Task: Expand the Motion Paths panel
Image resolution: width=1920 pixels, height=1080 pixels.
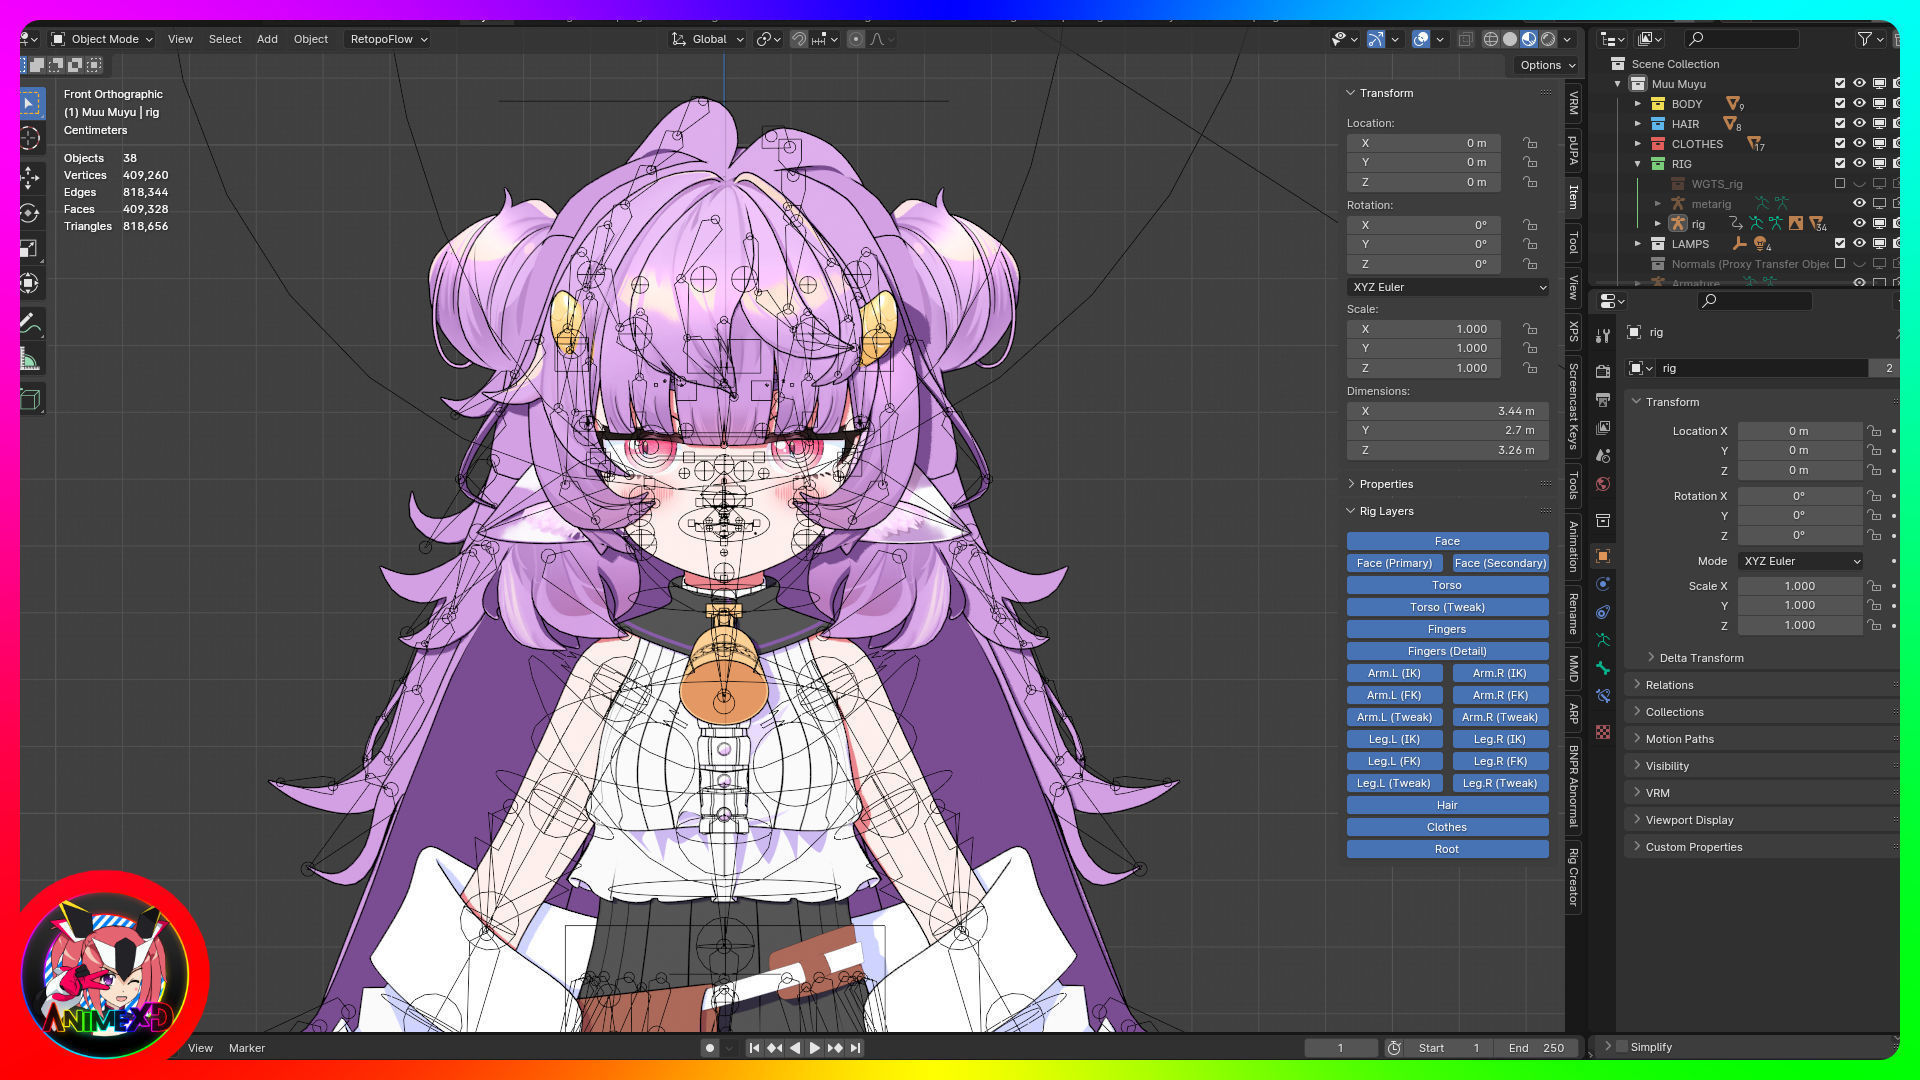Action: coord(1679,739)
